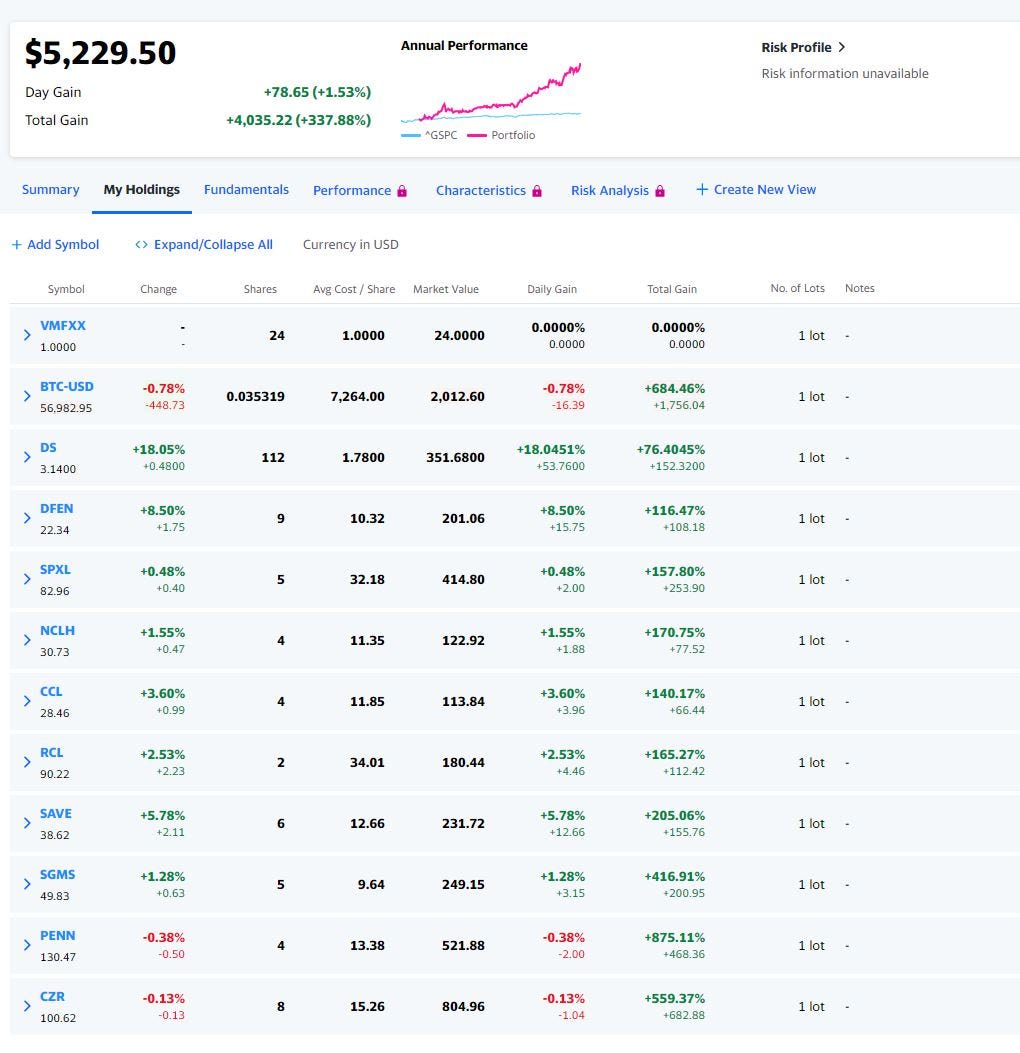Click the lock icon beside Characteristics tab

click(x=537, y=191)
